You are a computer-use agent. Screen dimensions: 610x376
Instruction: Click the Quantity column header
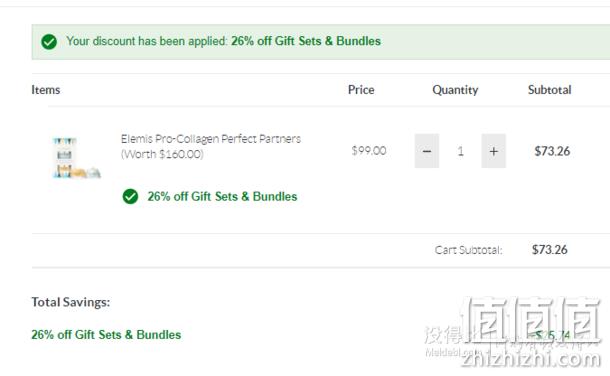click(x=455, y=90)
